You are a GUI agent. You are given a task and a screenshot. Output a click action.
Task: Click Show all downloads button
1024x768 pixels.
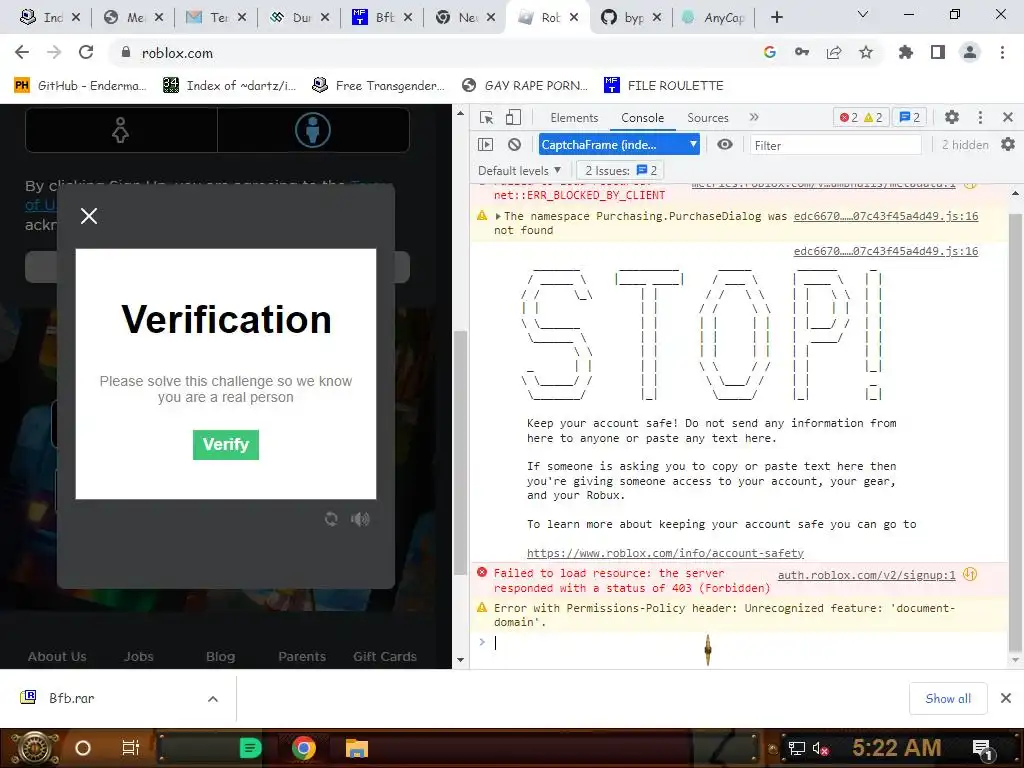click(x=948, y=699)
